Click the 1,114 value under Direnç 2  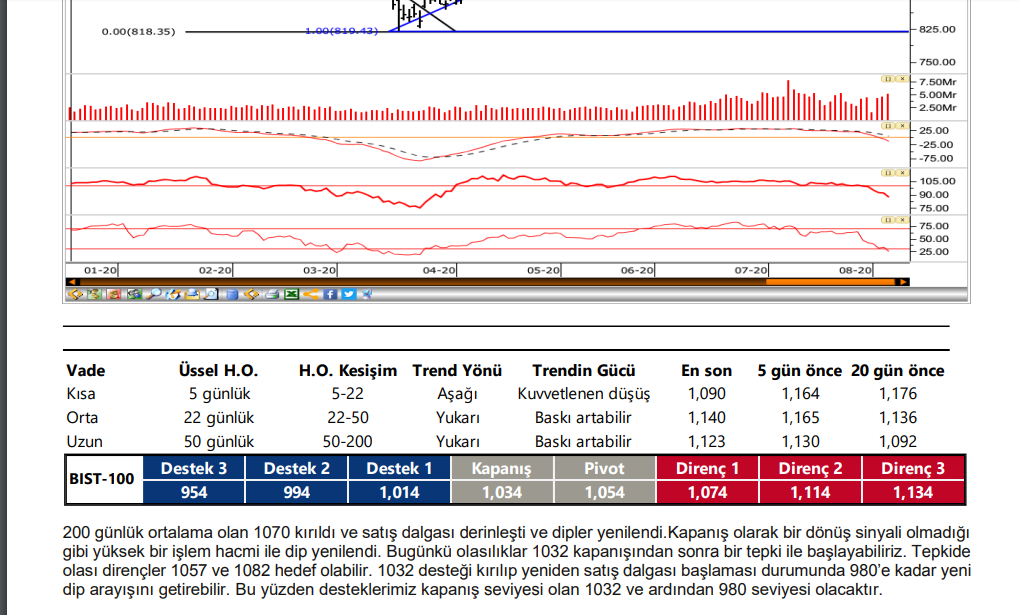click(x=810, y=492)
